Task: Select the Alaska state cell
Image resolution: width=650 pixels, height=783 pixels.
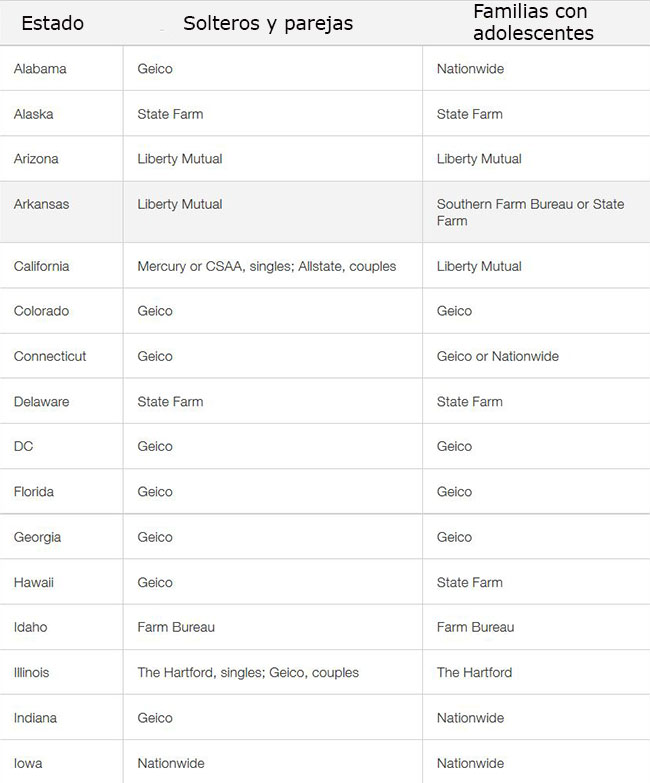Action: [x=33, y=114]
